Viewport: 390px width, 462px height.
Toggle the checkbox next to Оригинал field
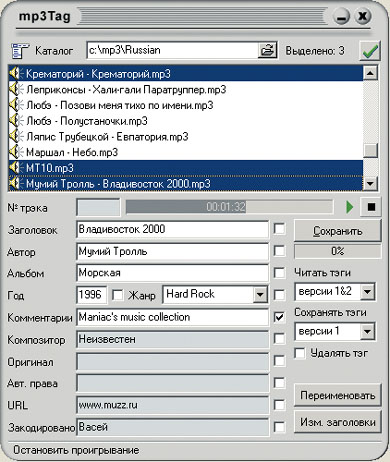tap(279, 361)
